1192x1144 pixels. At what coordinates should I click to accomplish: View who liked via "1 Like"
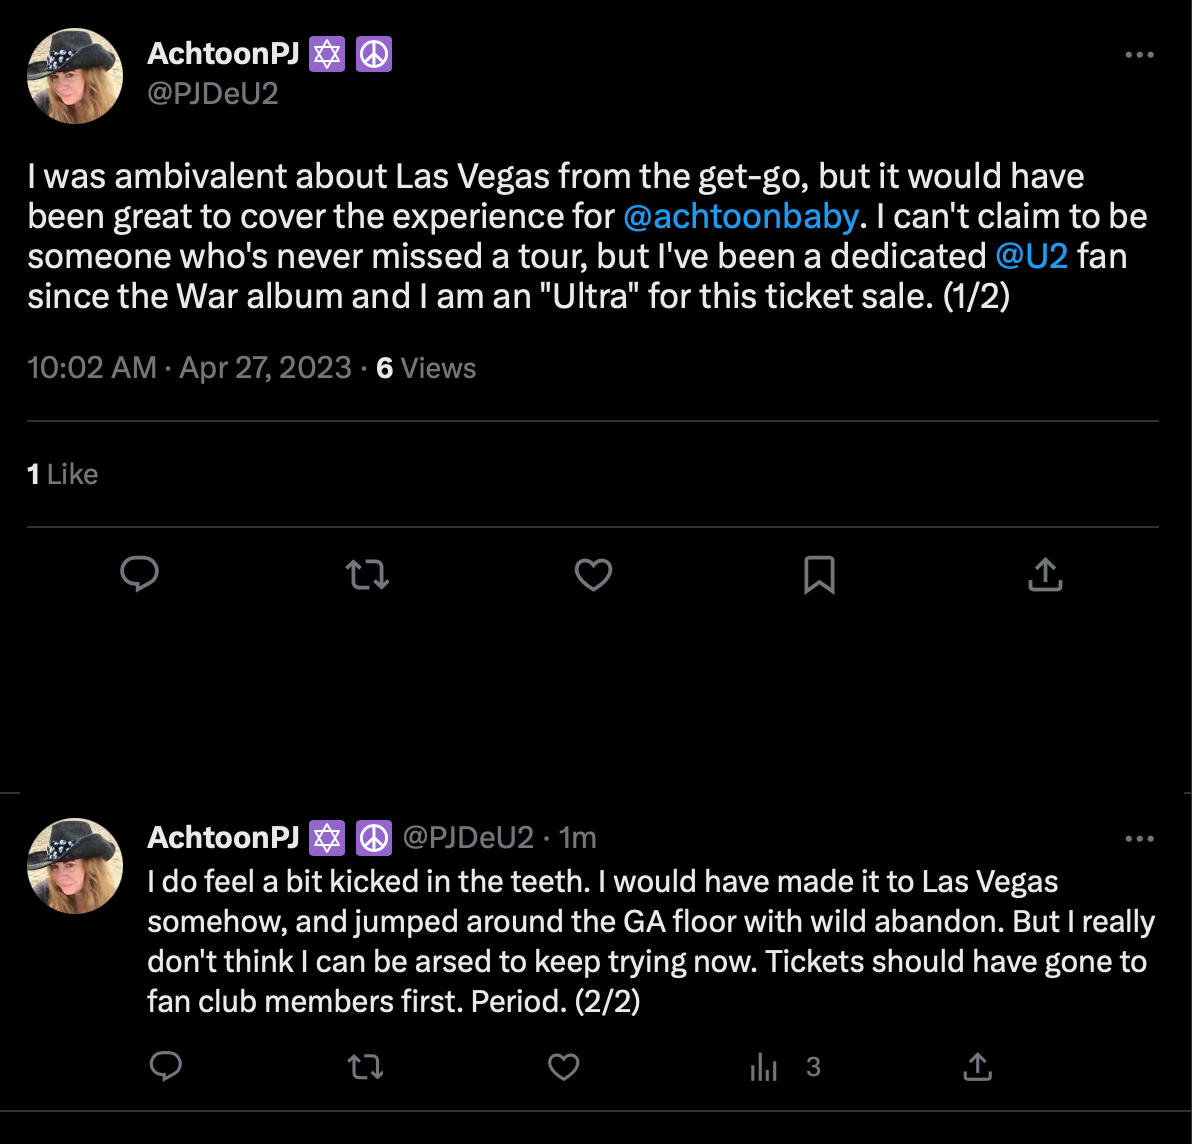click(63, 474)
